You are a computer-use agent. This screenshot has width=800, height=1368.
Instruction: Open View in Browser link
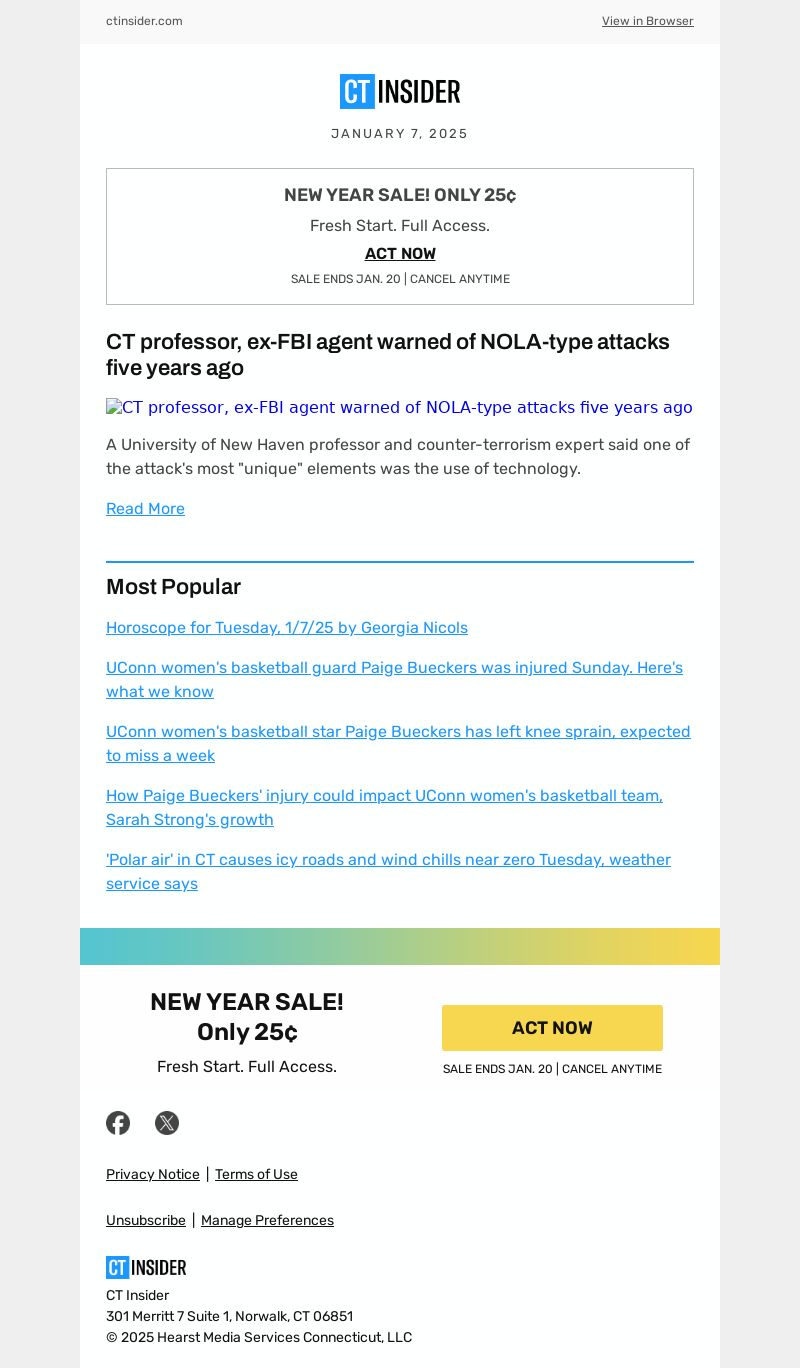(x=647, y=21)
